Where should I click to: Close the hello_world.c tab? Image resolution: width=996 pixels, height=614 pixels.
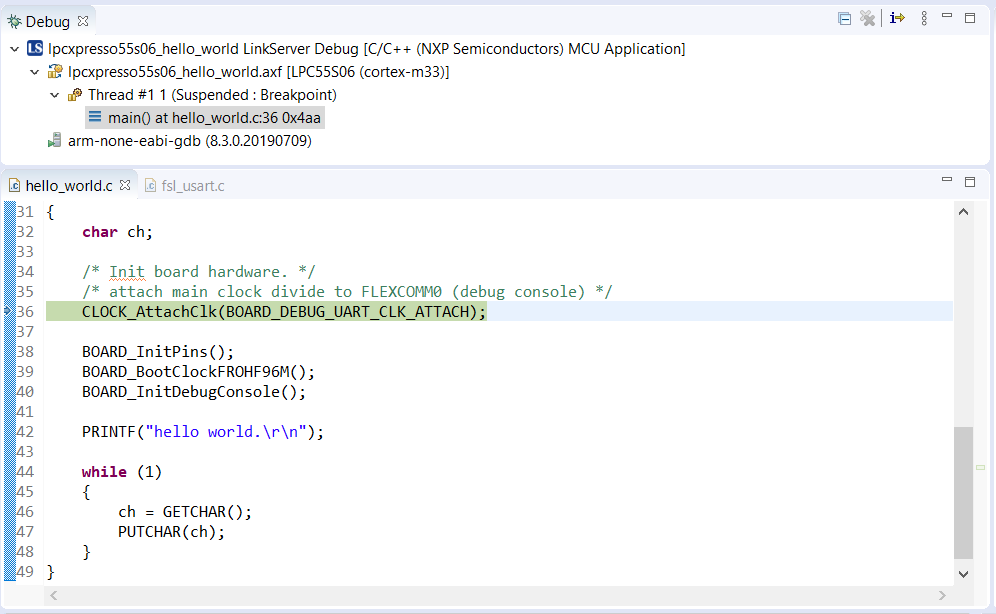125,185
